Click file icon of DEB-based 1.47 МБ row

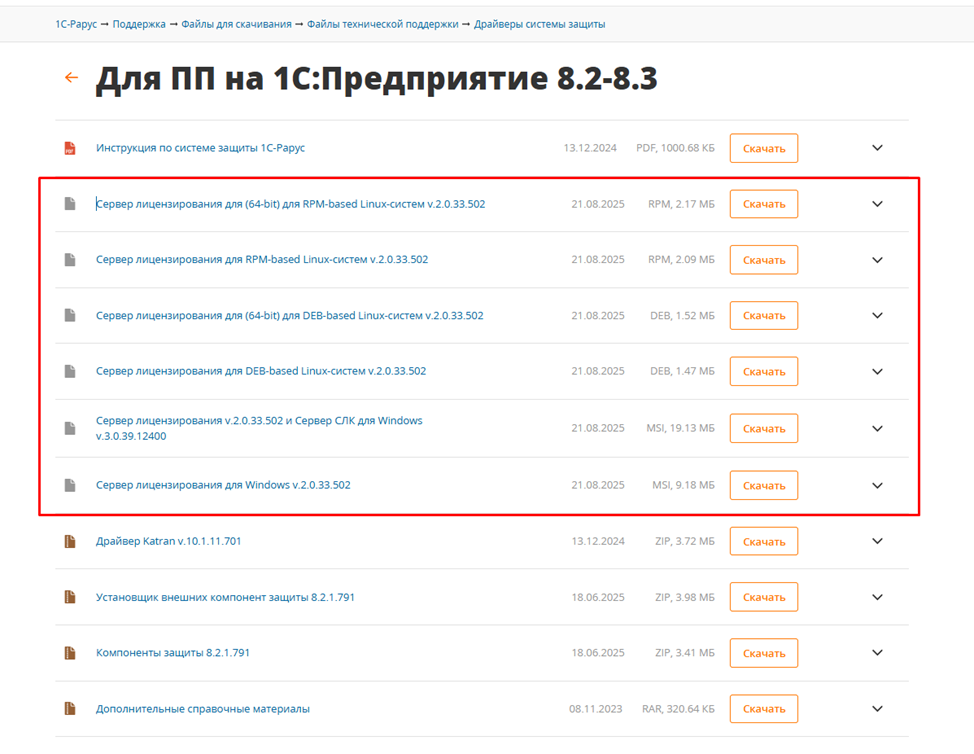70,371
